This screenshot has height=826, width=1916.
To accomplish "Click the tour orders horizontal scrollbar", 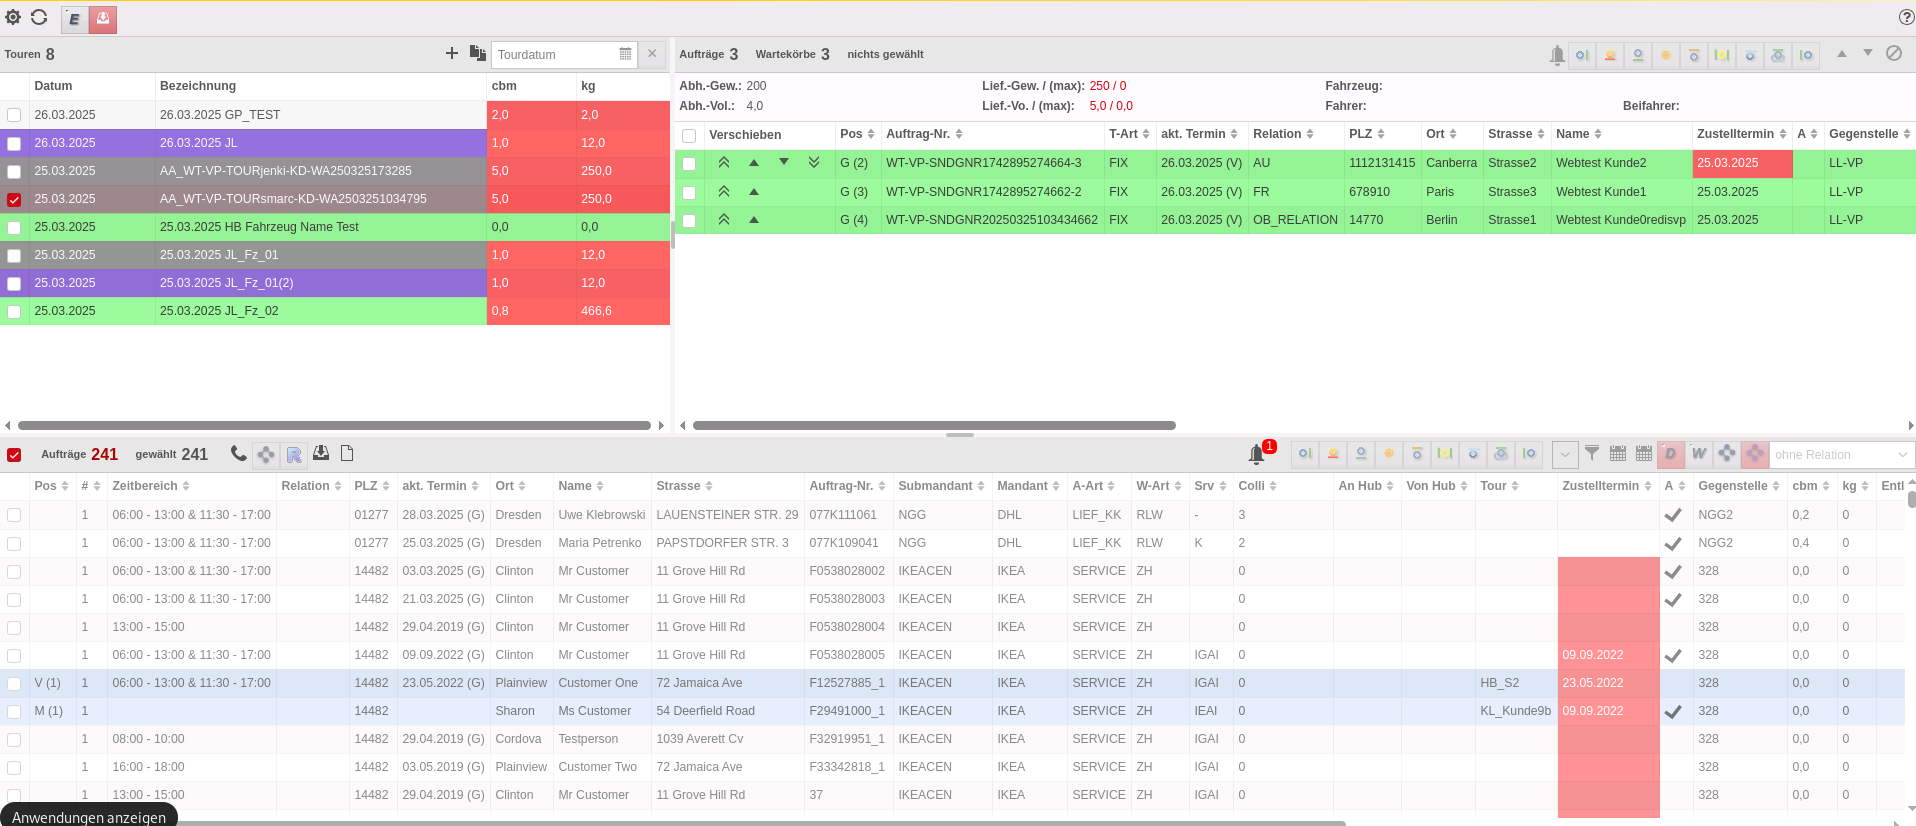I will pos(934,425).
